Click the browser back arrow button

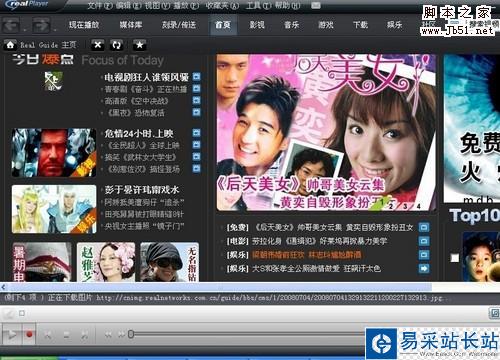tap(10, 25)
